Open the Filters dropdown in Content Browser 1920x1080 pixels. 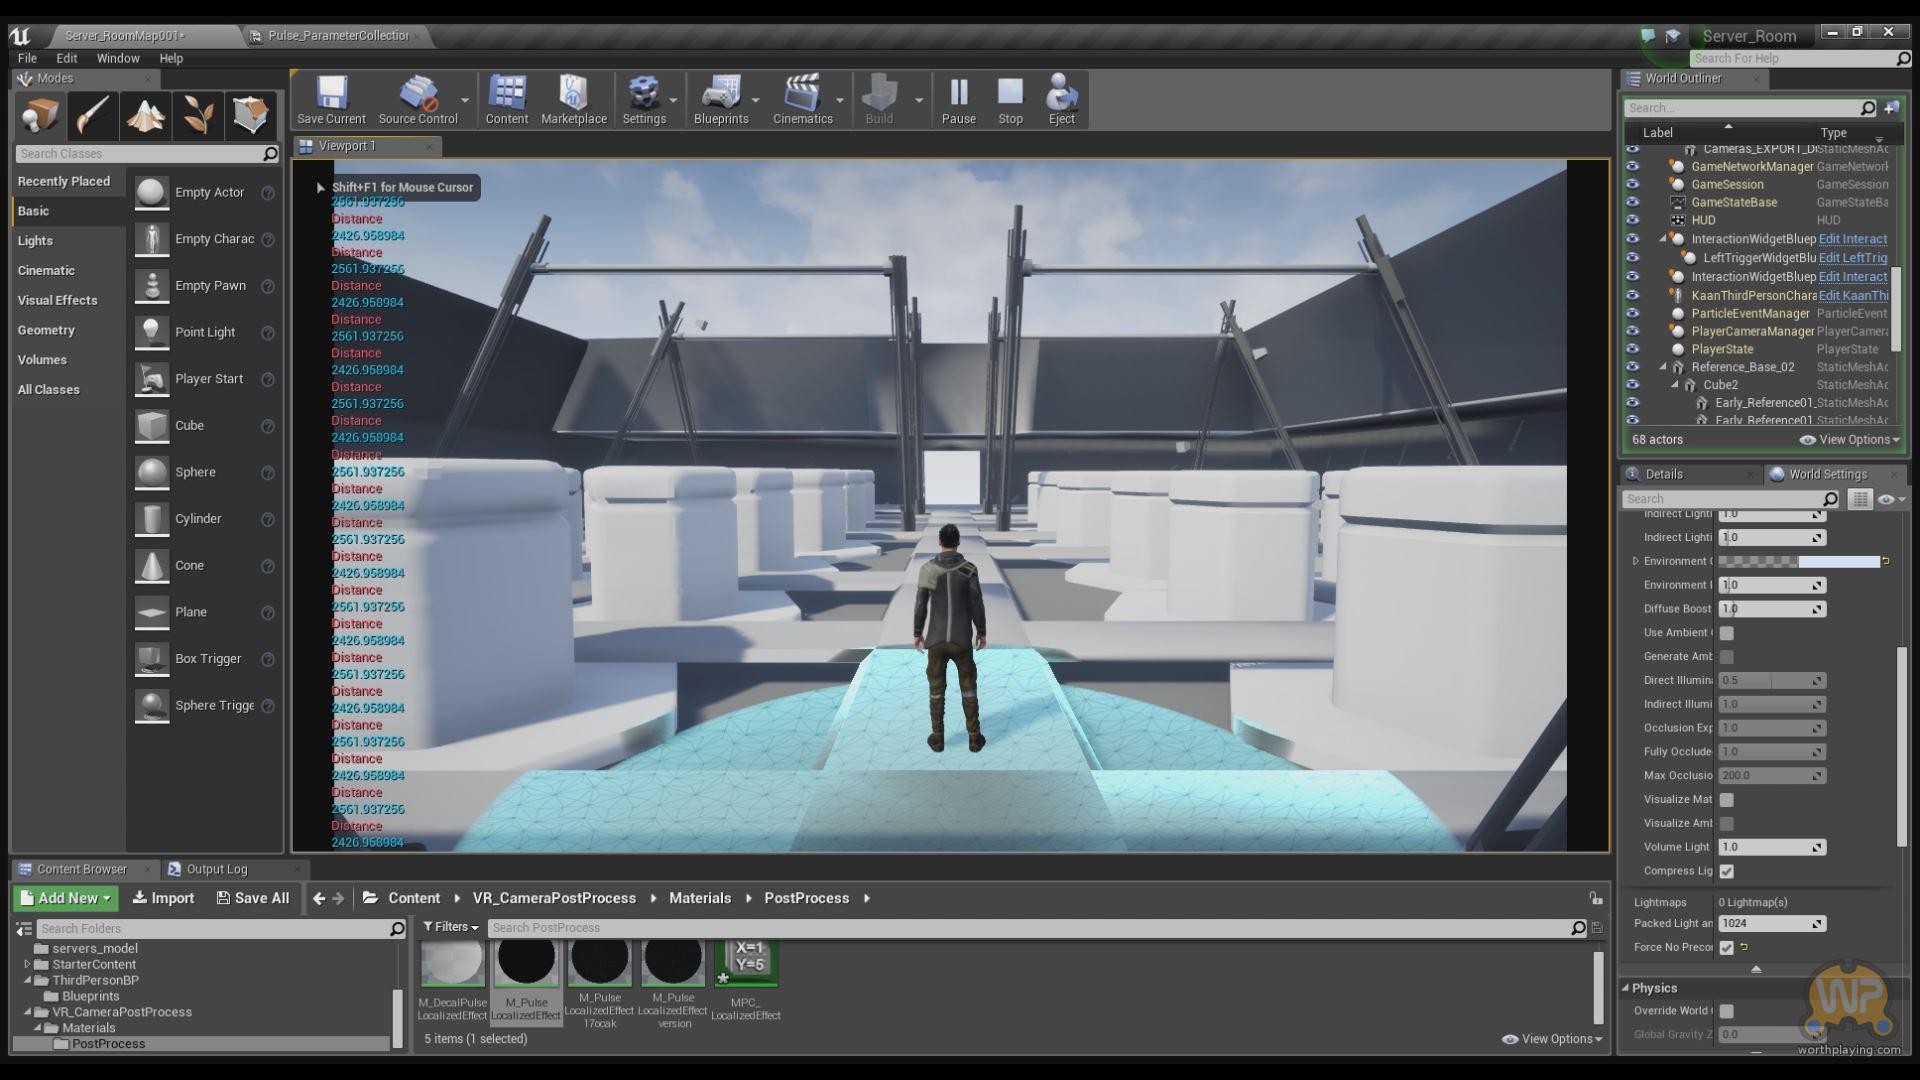[x=451, y=927]
